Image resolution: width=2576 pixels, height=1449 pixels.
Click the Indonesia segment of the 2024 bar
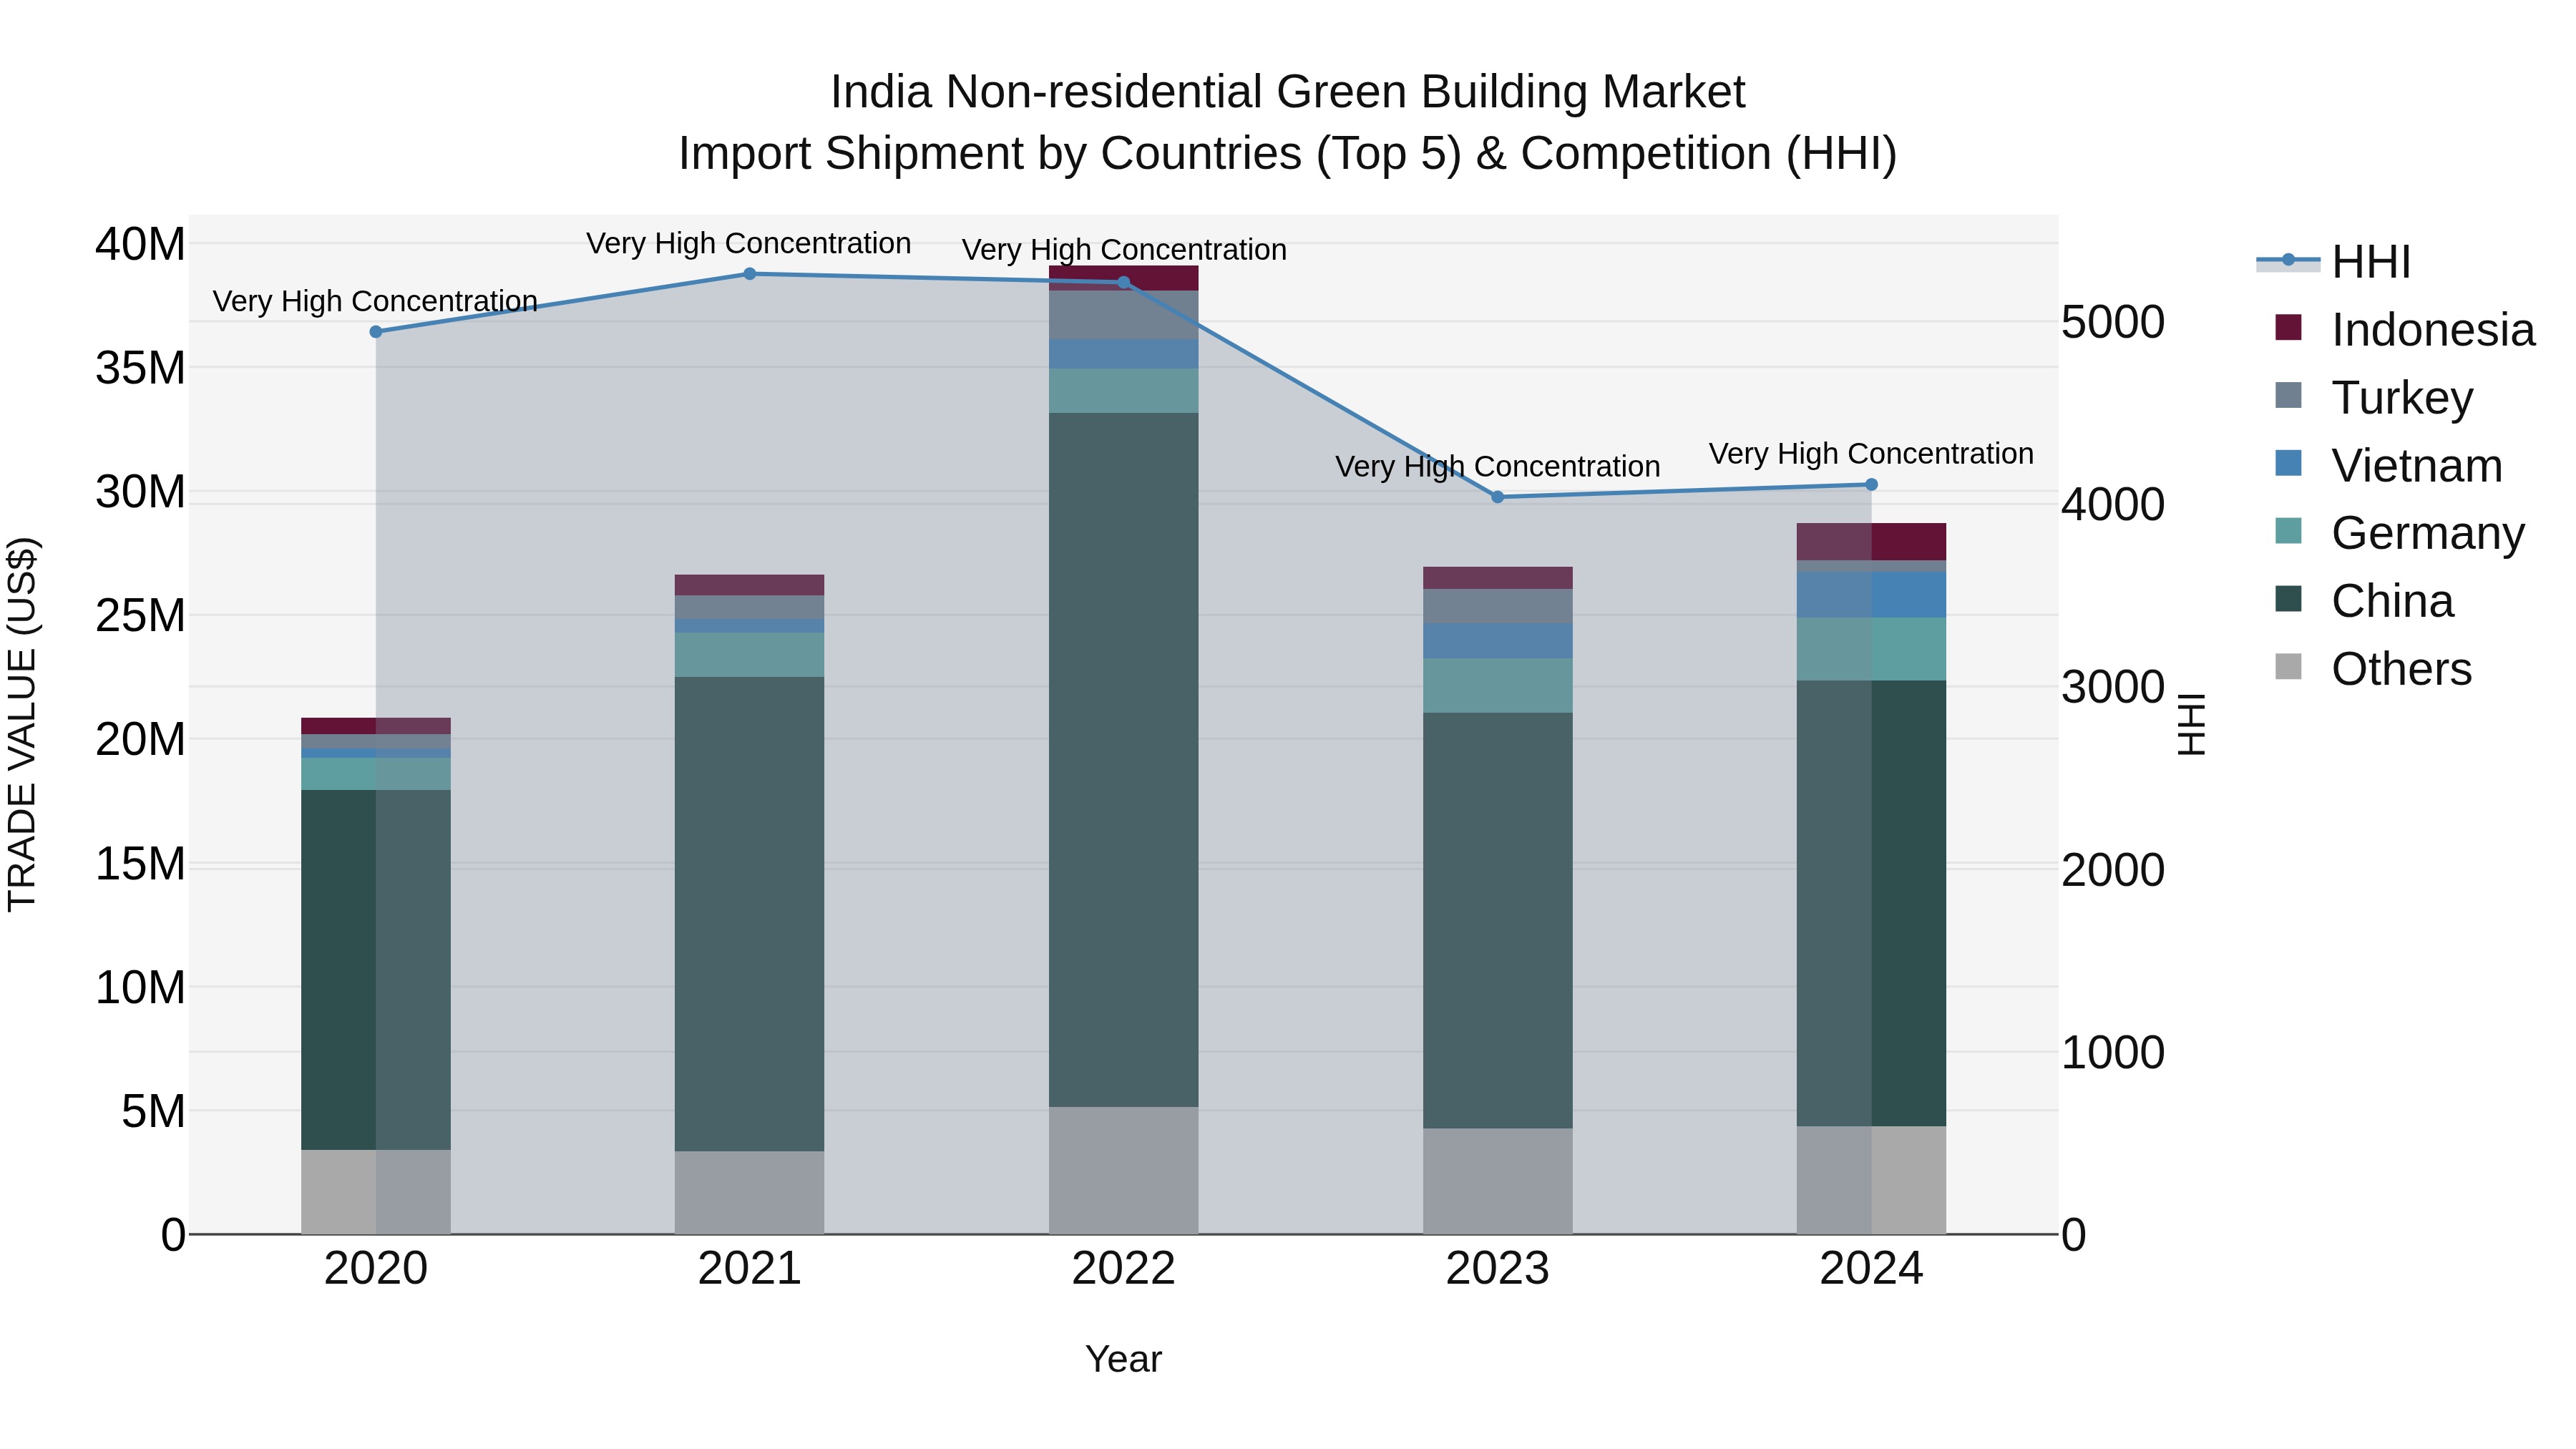[1871, 542]
